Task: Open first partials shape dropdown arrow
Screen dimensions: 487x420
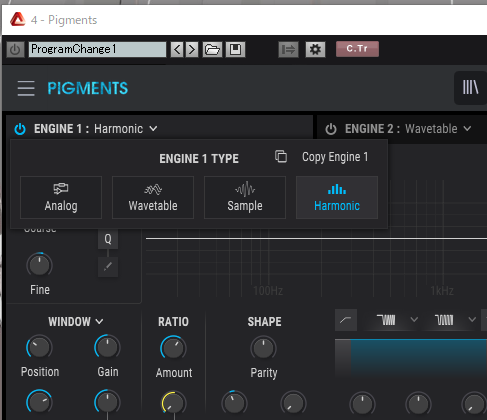Action: point(414,319)
